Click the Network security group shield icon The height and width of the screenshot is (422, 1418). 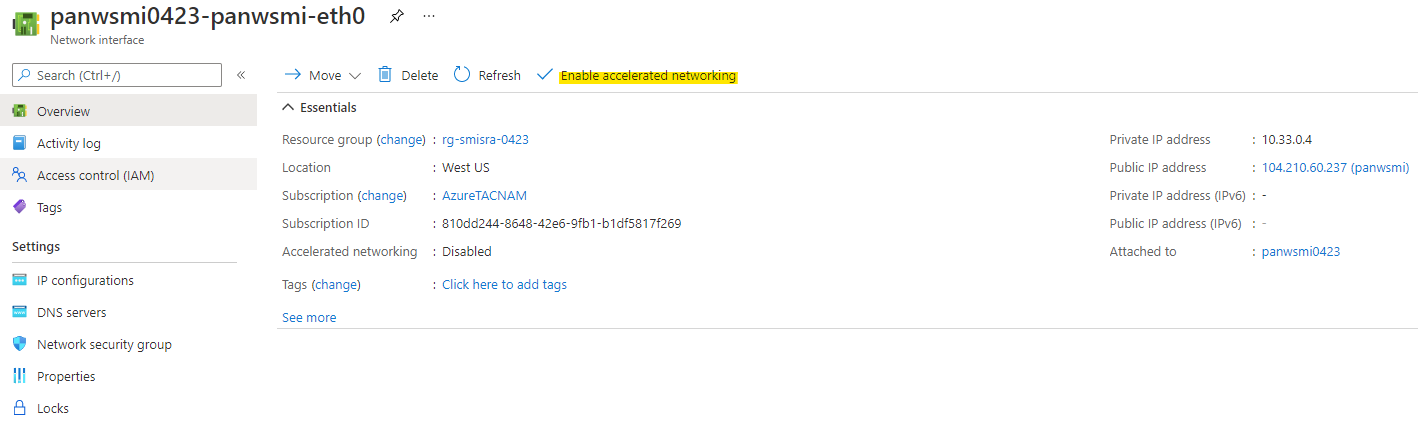(x=19, y=344)
